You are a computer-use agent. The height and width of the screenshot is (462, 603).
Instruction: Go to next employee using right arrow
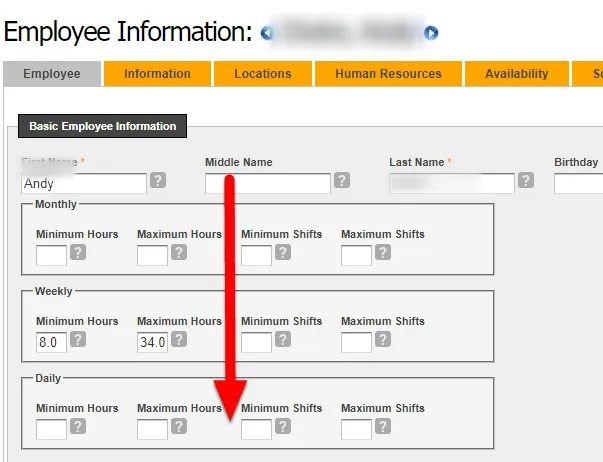point(431,33)
